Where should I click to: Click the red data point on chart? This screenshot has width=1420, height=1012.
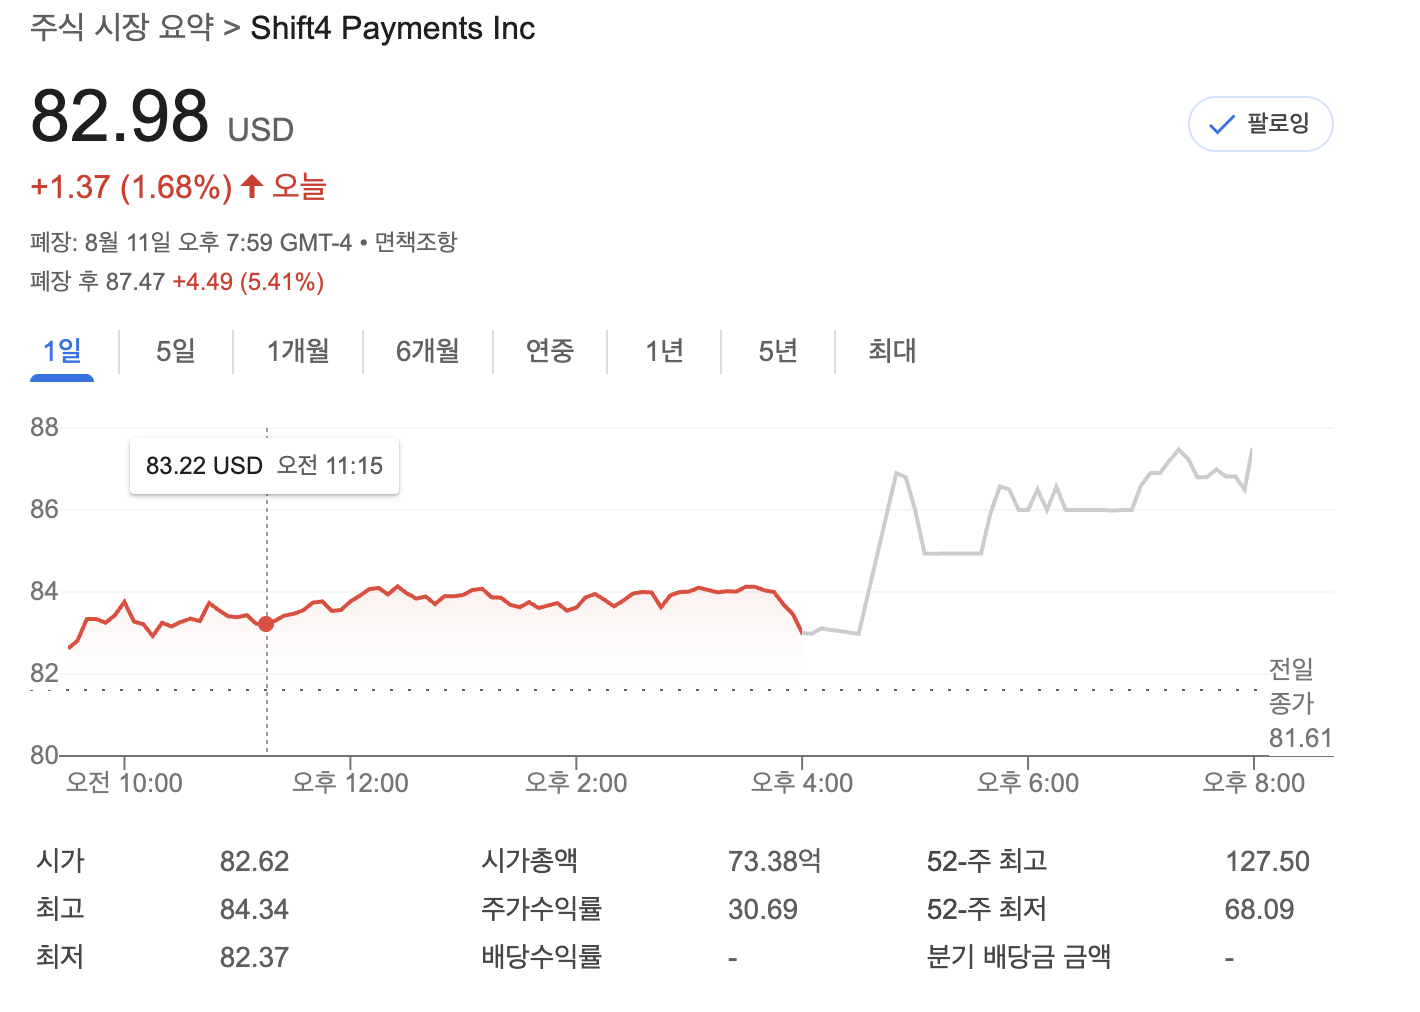[266, 624]
